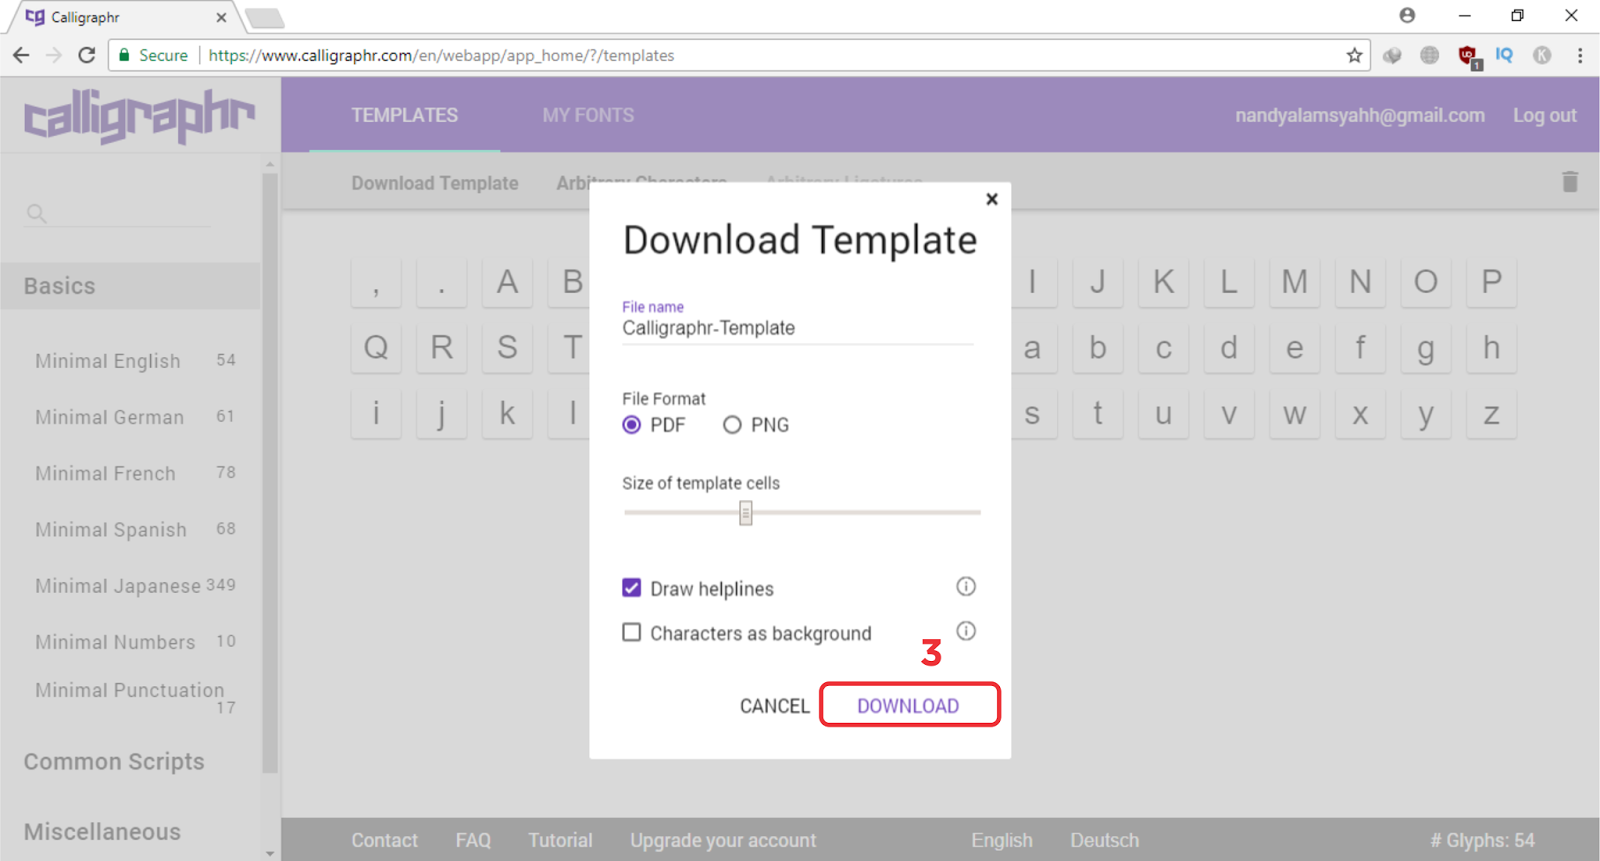1600x861 pixels.
Task: Bookmark page with star icon
Action: click(x=1354, y=55)
